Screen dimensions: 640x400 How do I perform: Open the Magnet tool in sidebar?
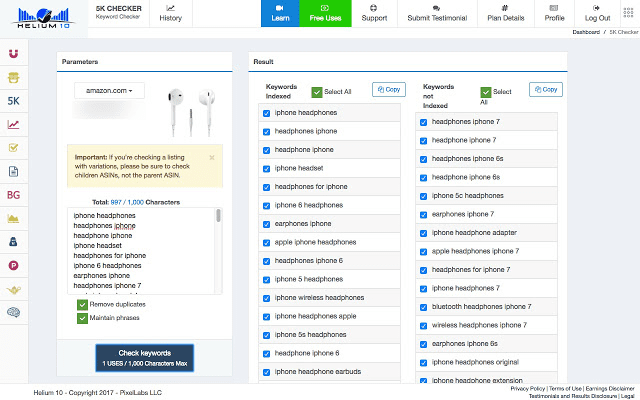coord(13,53)
